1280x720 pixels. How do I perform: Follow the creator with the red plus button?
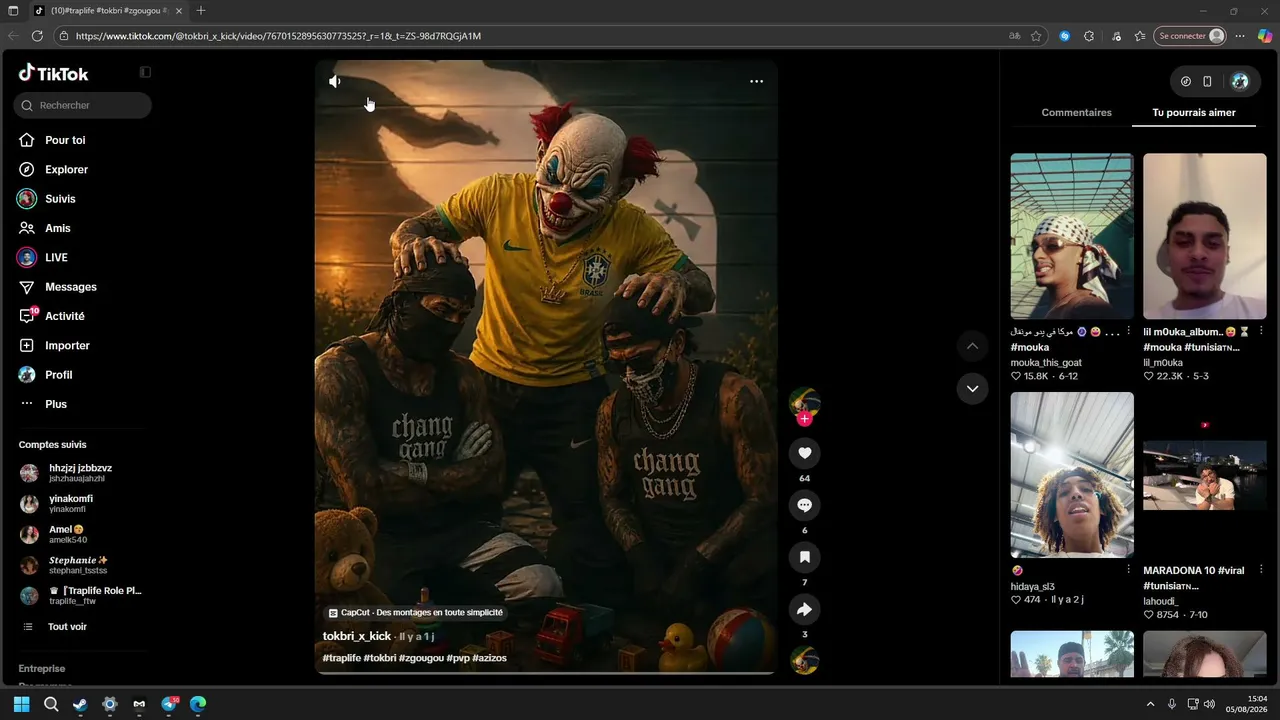coord(804,419)
